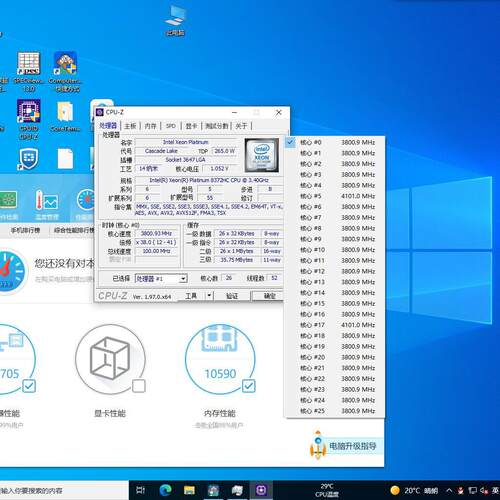Show hidden system tray icons

pyautogui.click(x=449, y=490)
